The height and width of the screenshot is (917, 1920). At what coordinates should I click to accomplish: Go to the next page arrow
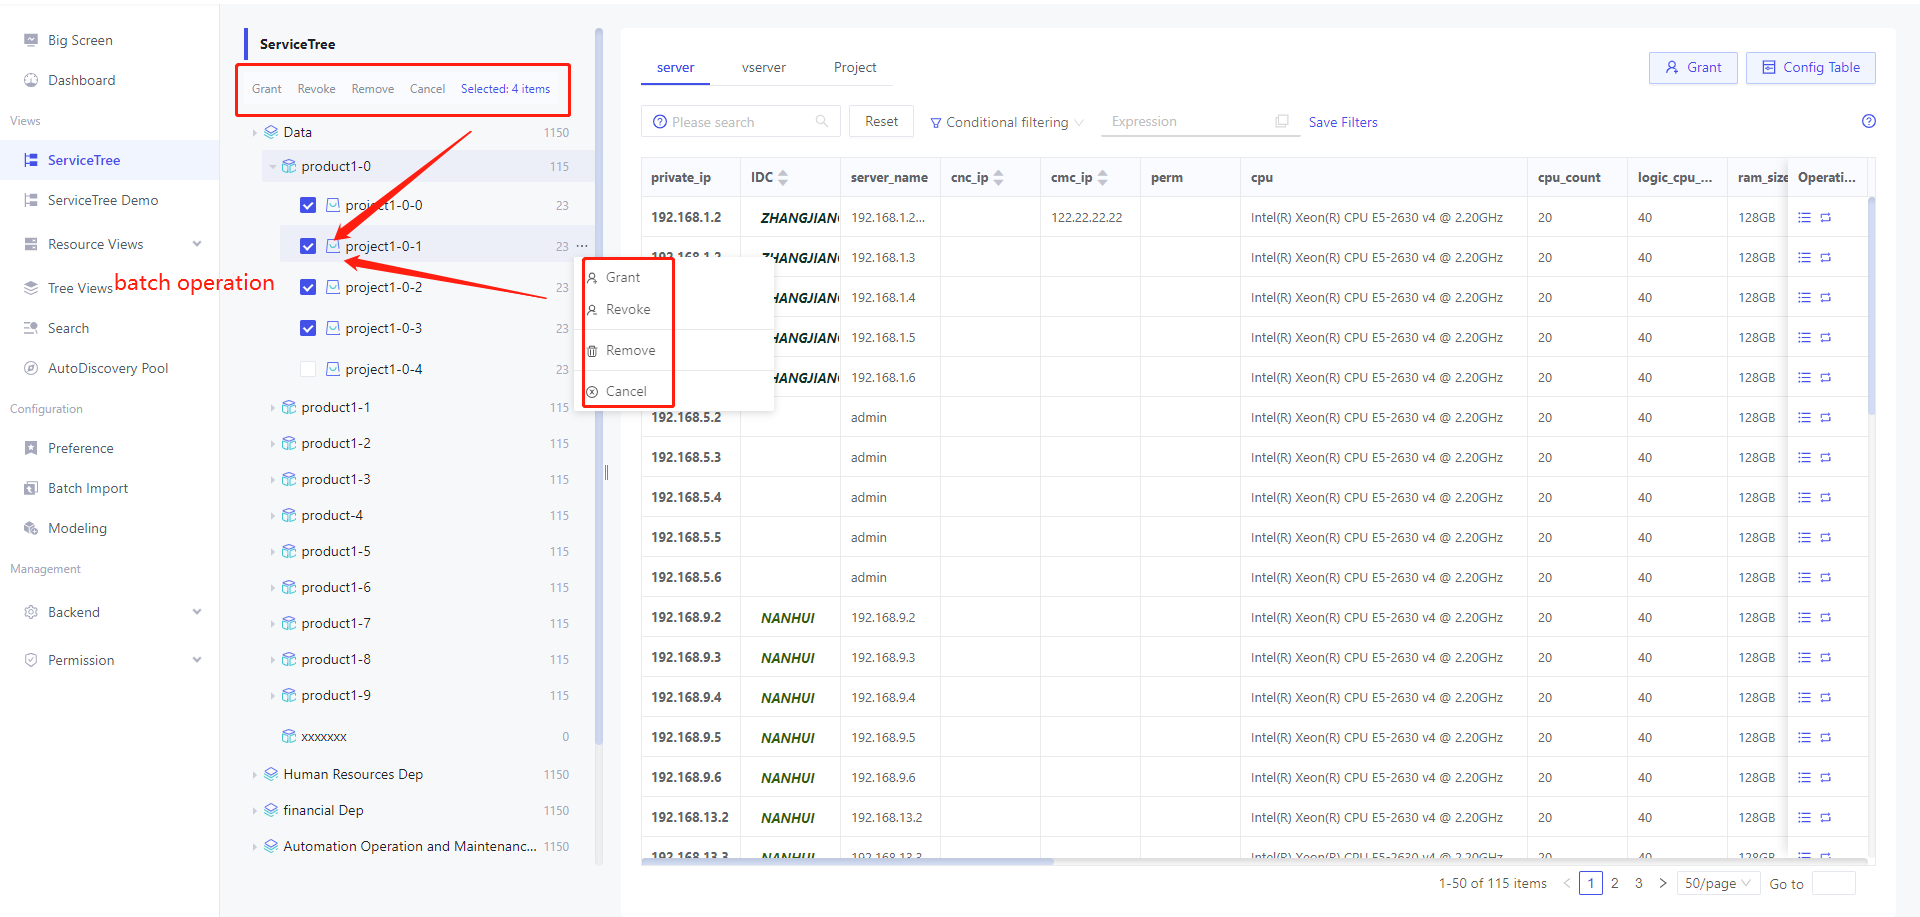(1663, 883)
